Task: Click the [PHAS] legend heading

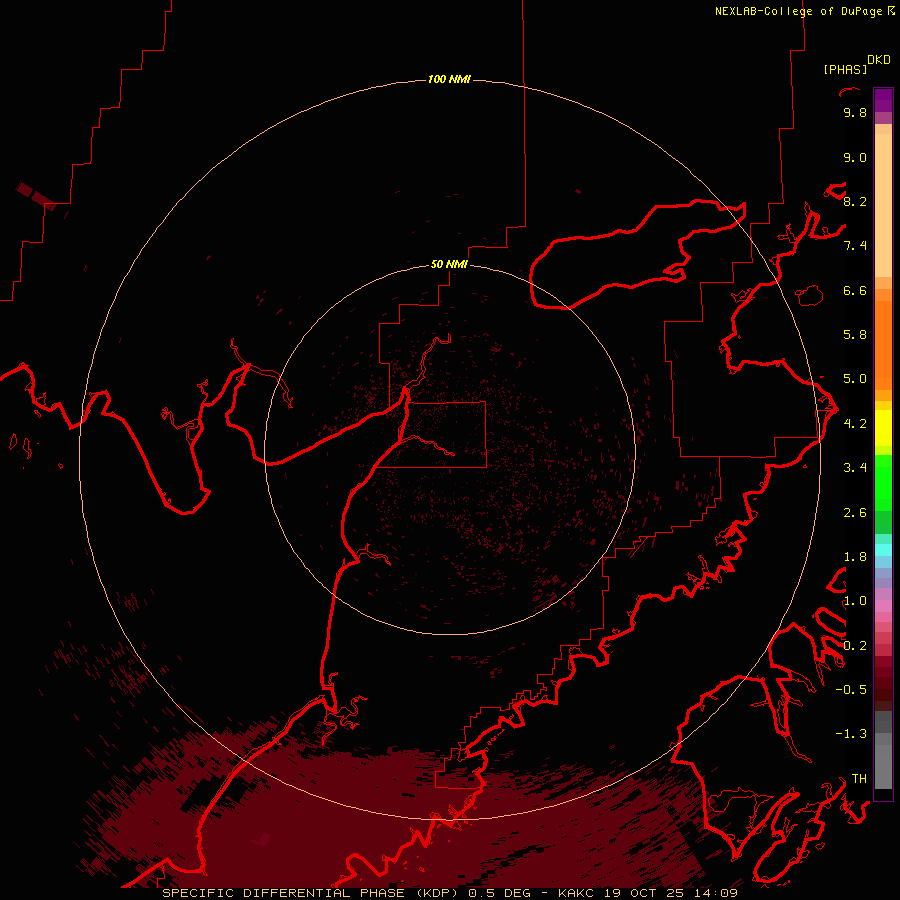Action: 845,69
